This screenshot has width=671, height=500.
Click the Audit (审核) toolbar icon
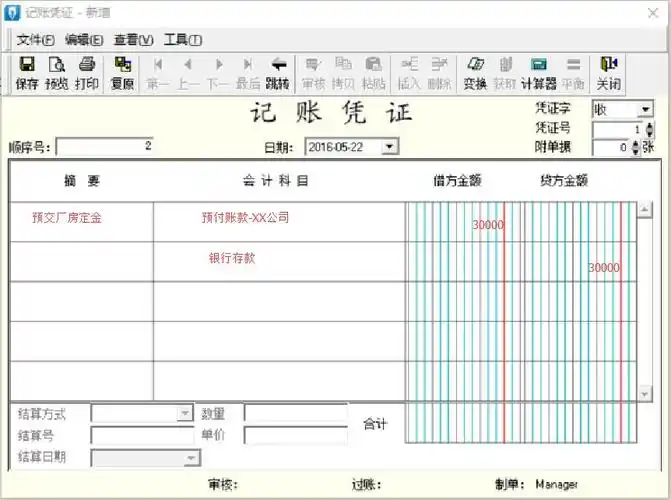pyautogui.click(x=313, y=73)
